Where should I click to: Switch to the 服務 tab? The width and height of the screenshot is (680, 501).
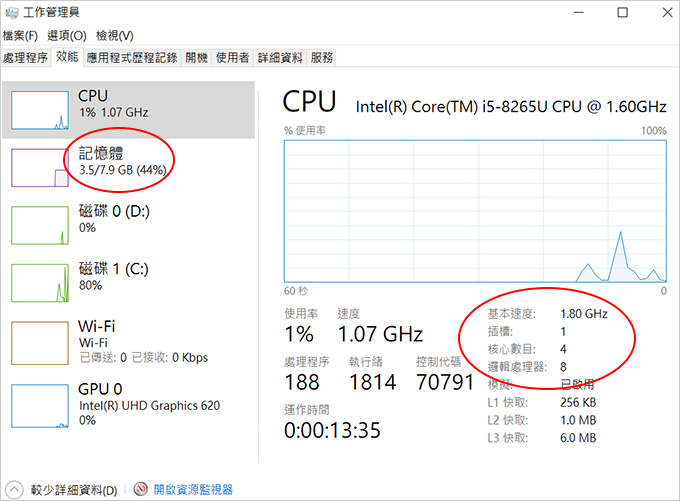(x=322, y=57)
